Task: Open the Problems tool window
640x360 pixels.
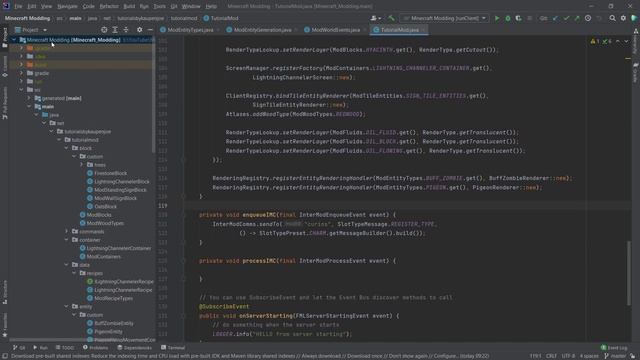Action: (96, 348)
